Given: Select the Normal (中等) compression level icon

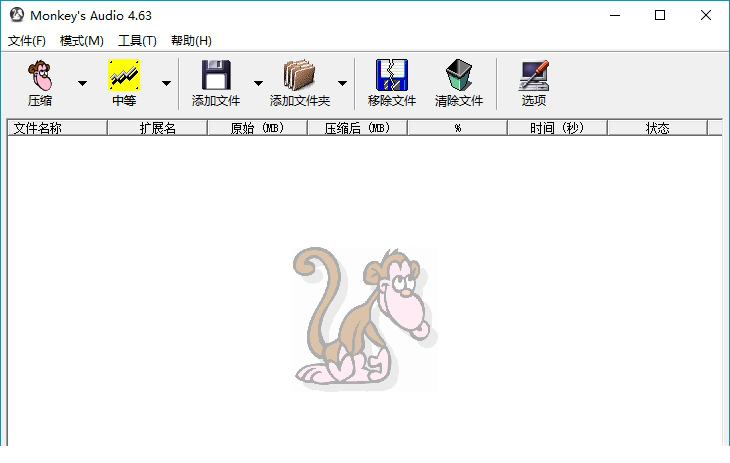Looking at the screenshot, I should coord(124,76).
